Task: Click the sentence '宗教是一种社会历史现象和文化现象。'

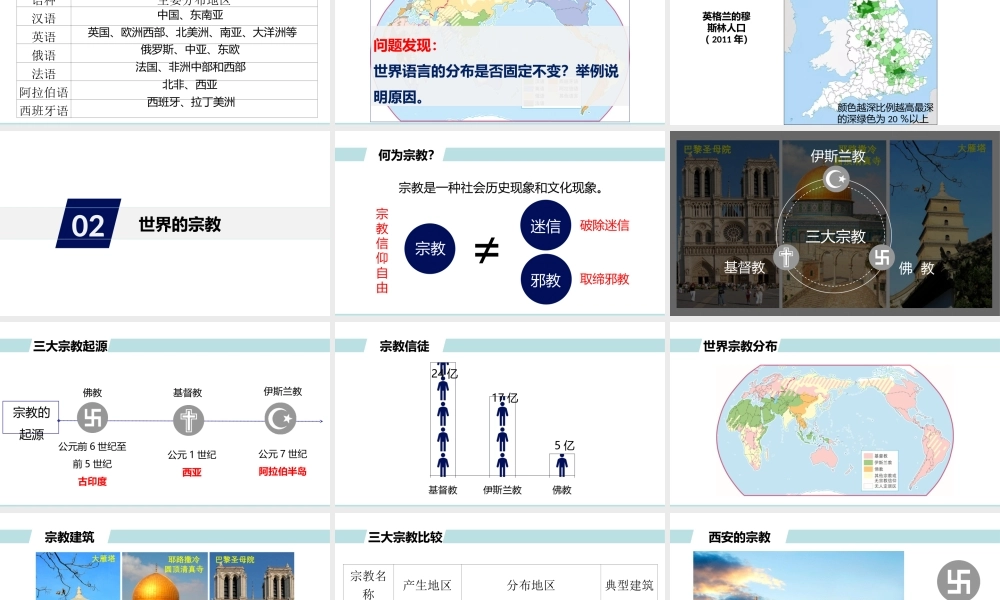Action: pos(501,187)
